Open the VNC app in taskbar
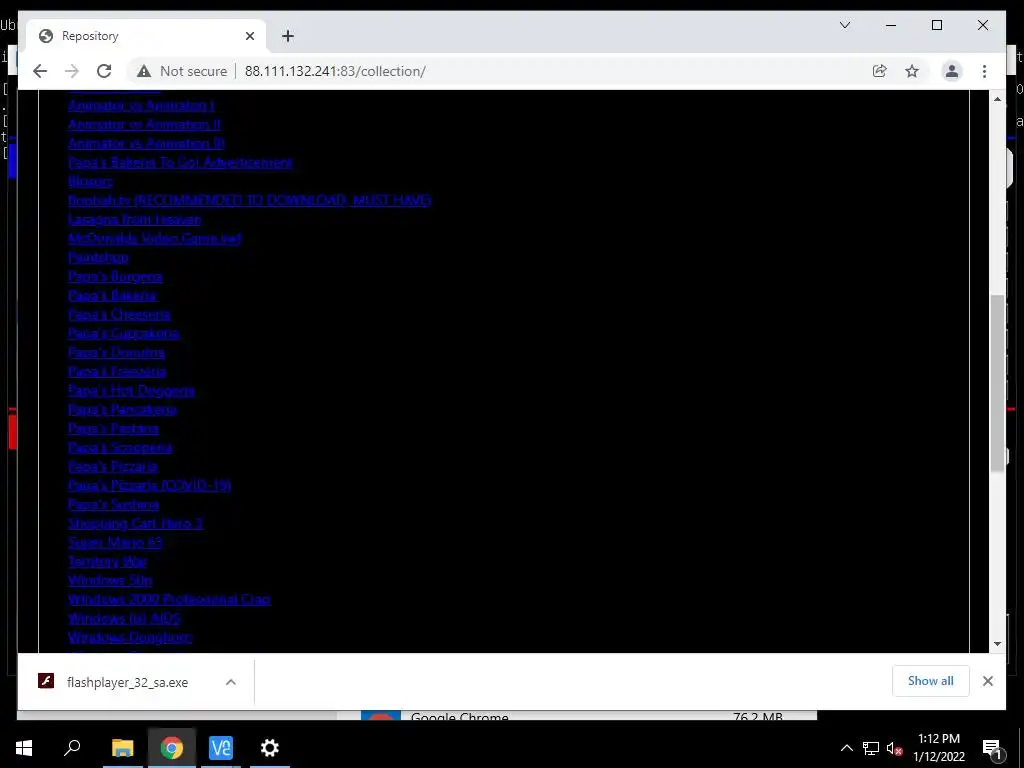 coord(220,748)
